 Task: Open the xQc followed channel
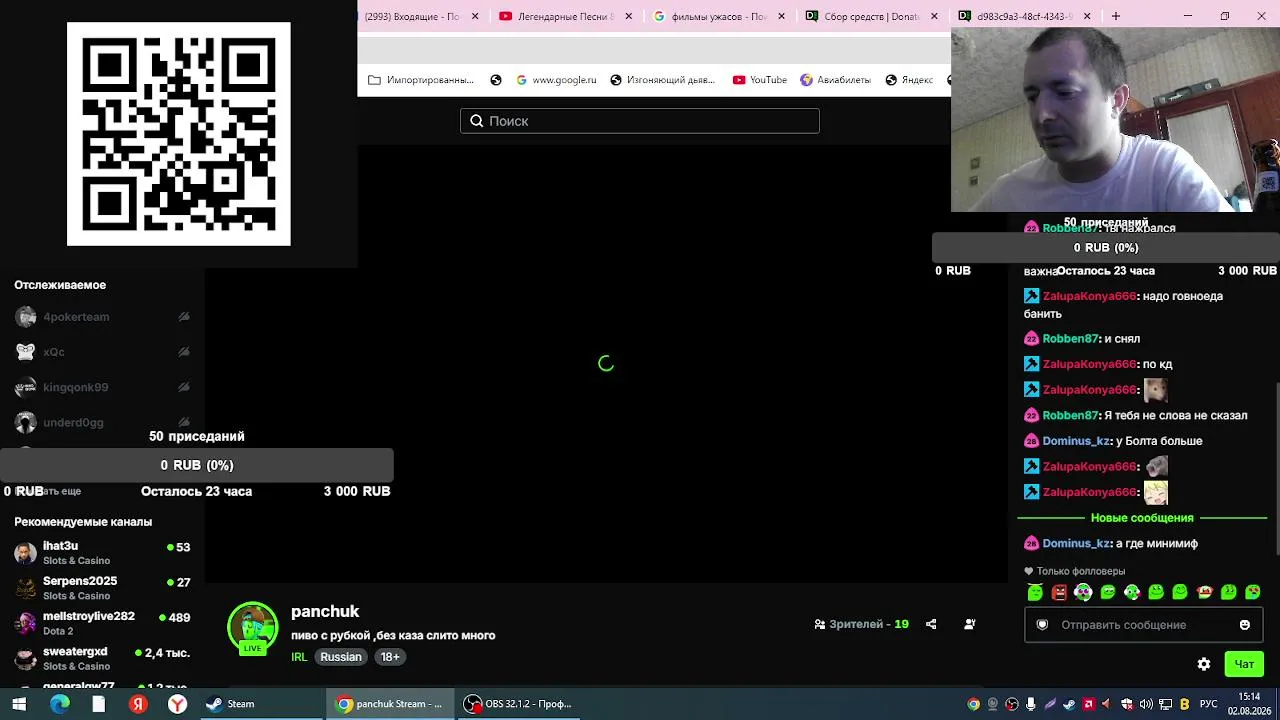pyautogui.click(x=102, y=352)
